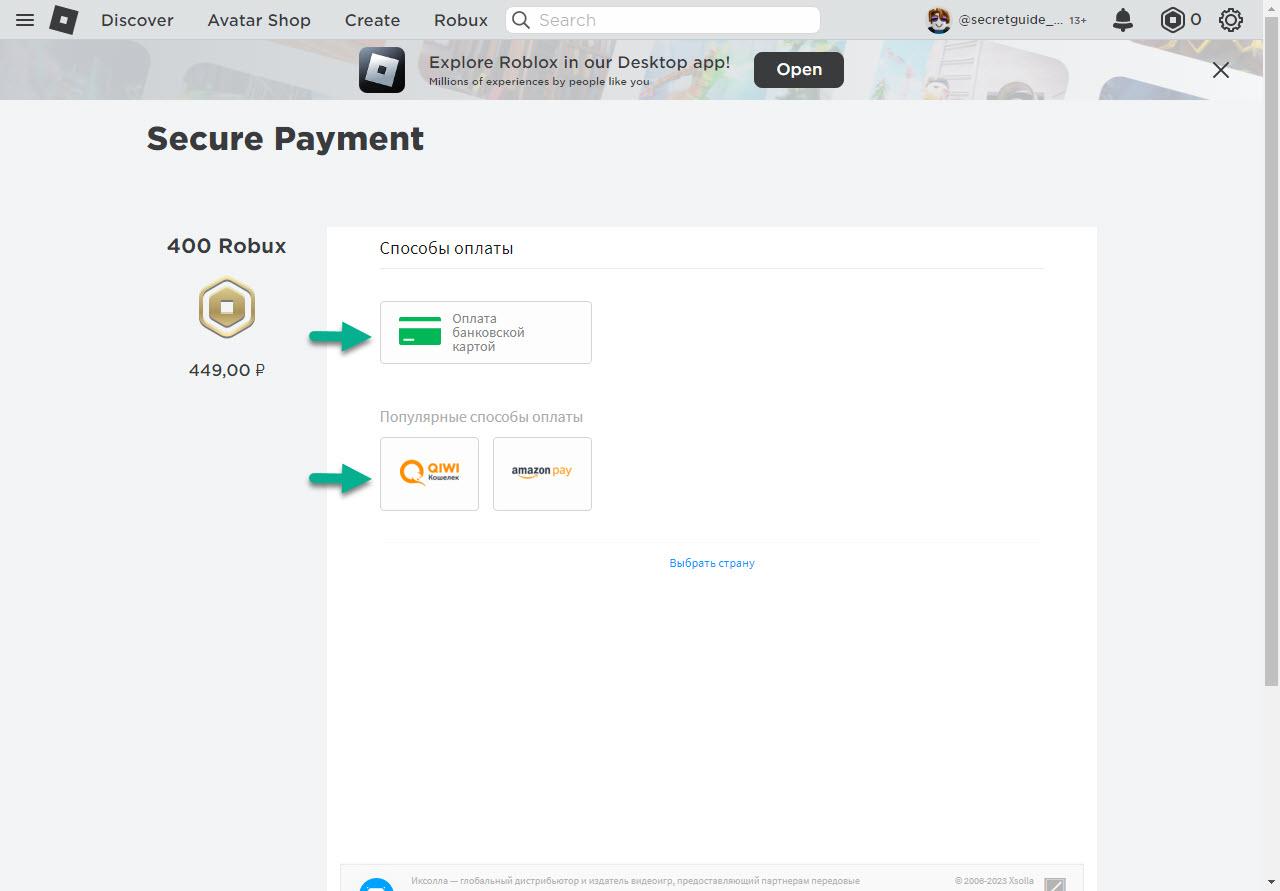The width and height of the screenshot is (1280, 891).
Task: Click the Robux balance icon
Action: pyautogui.click(x=1172, y=20)
